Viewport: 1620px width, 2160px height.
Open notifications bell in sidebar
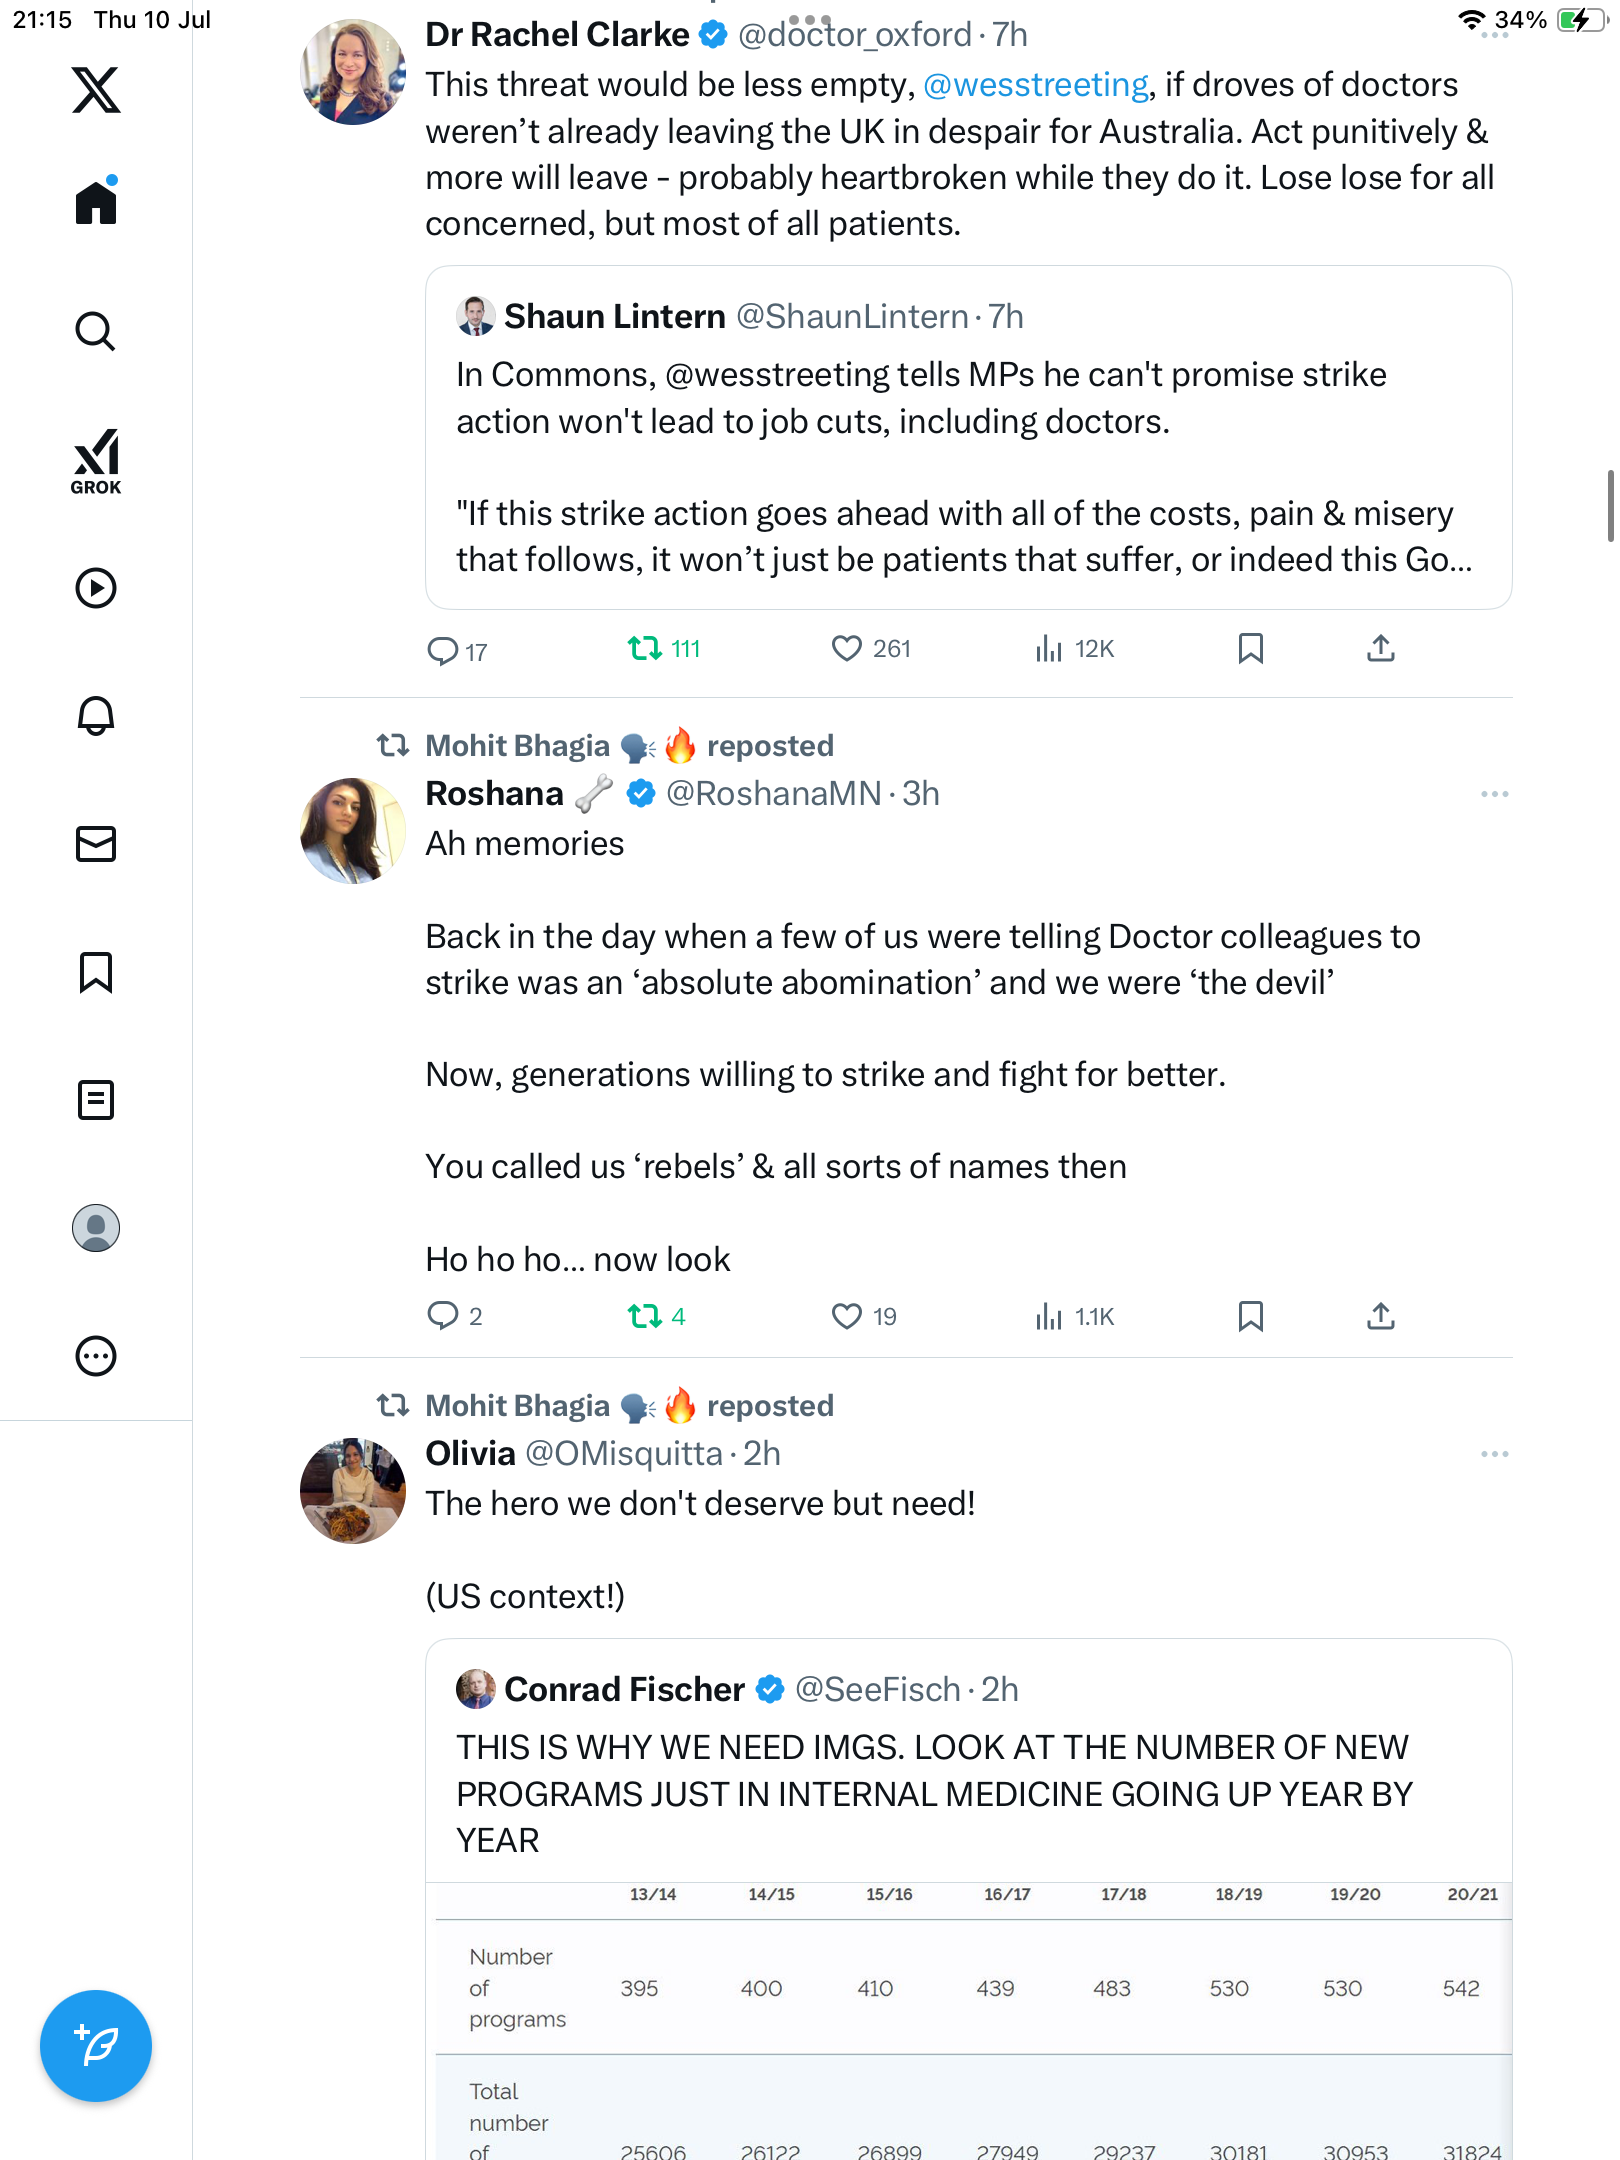pyautogui.click(x=96, y=716)
